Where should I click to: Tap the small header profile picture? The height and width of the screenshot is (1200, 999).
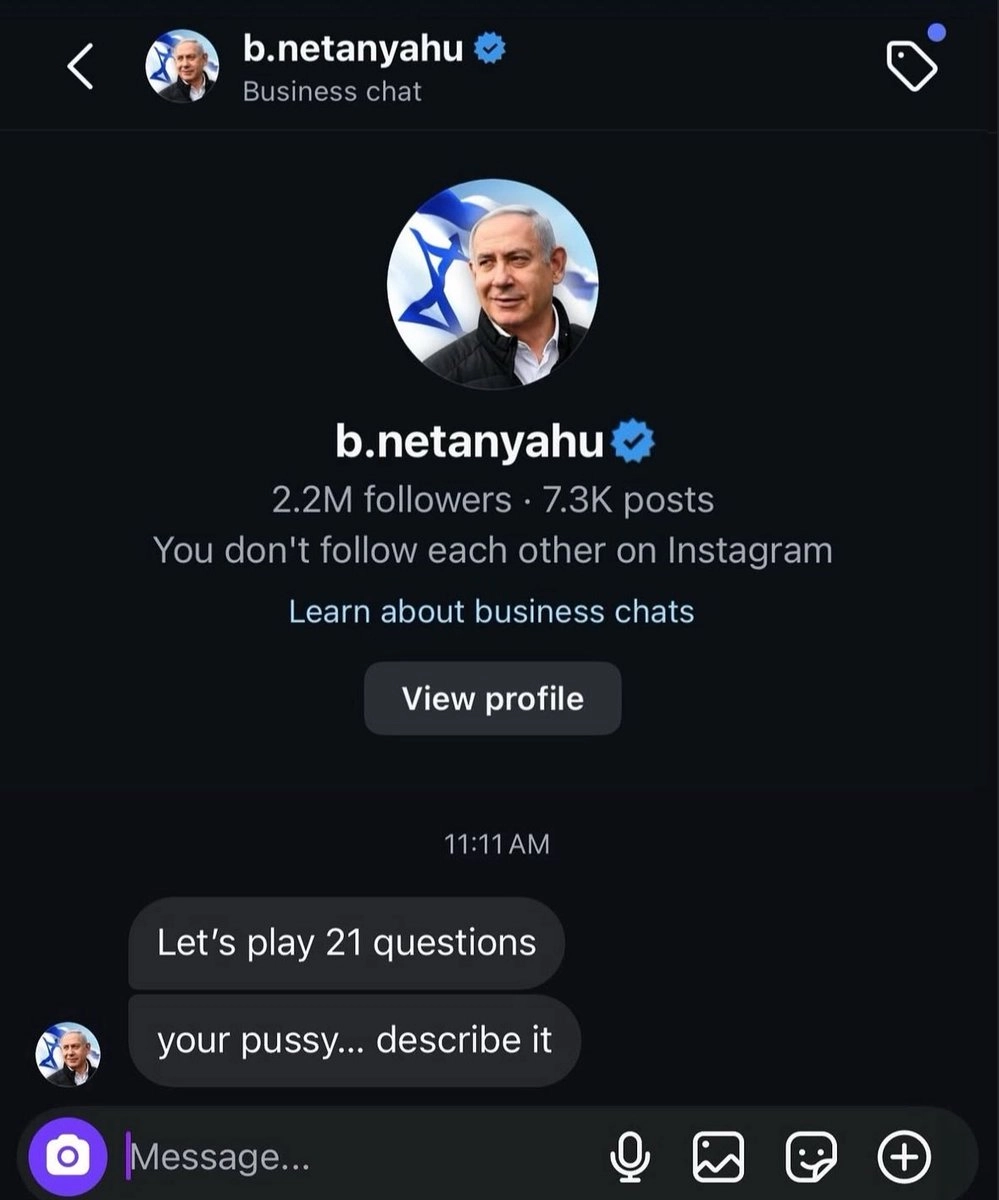click(182, 66)
